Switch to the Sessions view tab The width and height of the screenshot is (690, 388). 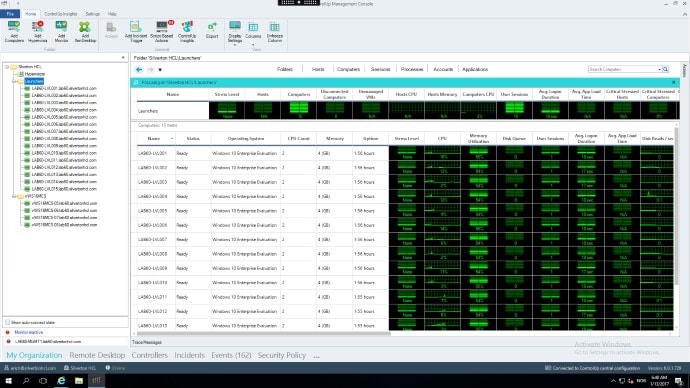pyautogui.click(x=380, y=69)
